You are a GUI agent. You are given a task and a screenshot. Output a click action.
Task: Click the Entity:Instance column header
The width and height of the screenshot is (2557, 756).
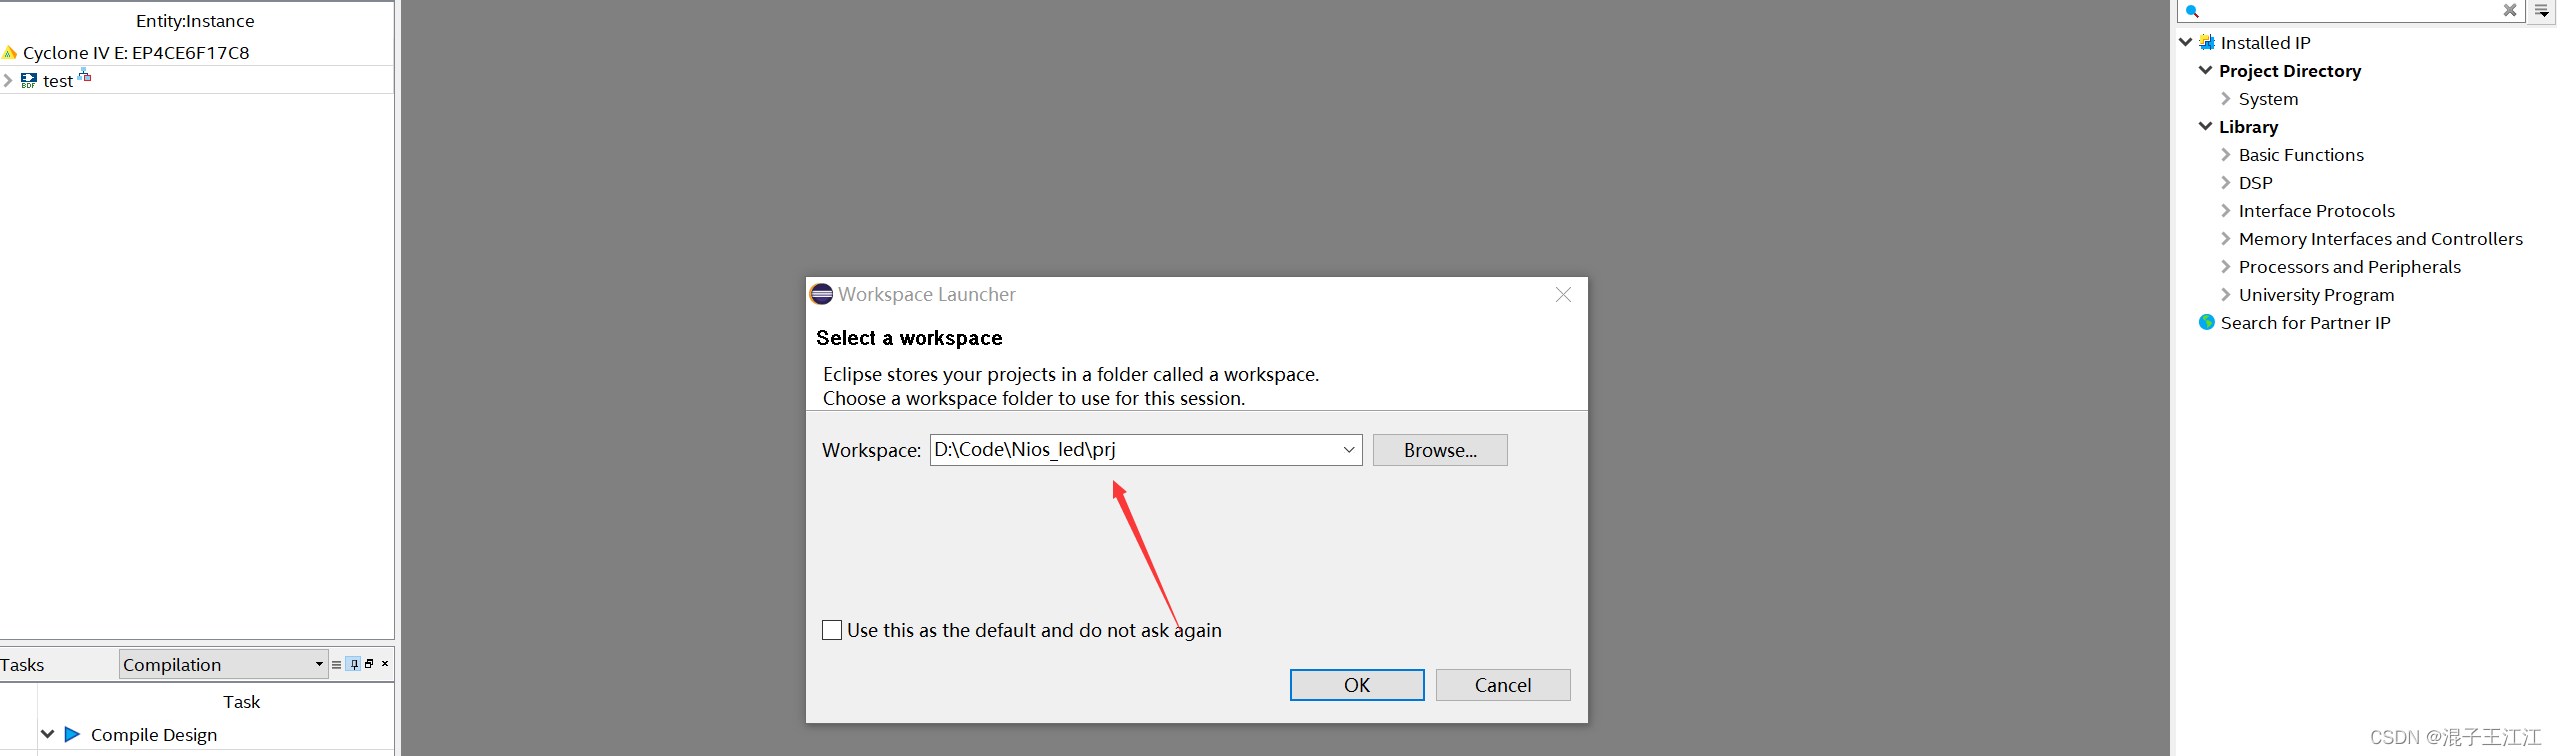(x=195, y=21)
